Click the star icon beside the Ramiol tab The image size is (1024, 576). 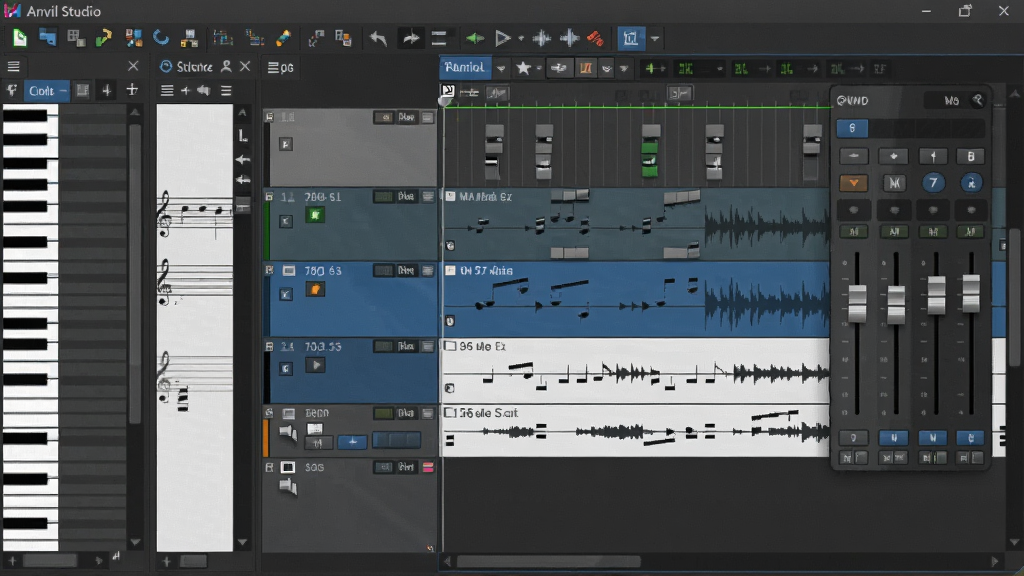[x=523, y=68]
